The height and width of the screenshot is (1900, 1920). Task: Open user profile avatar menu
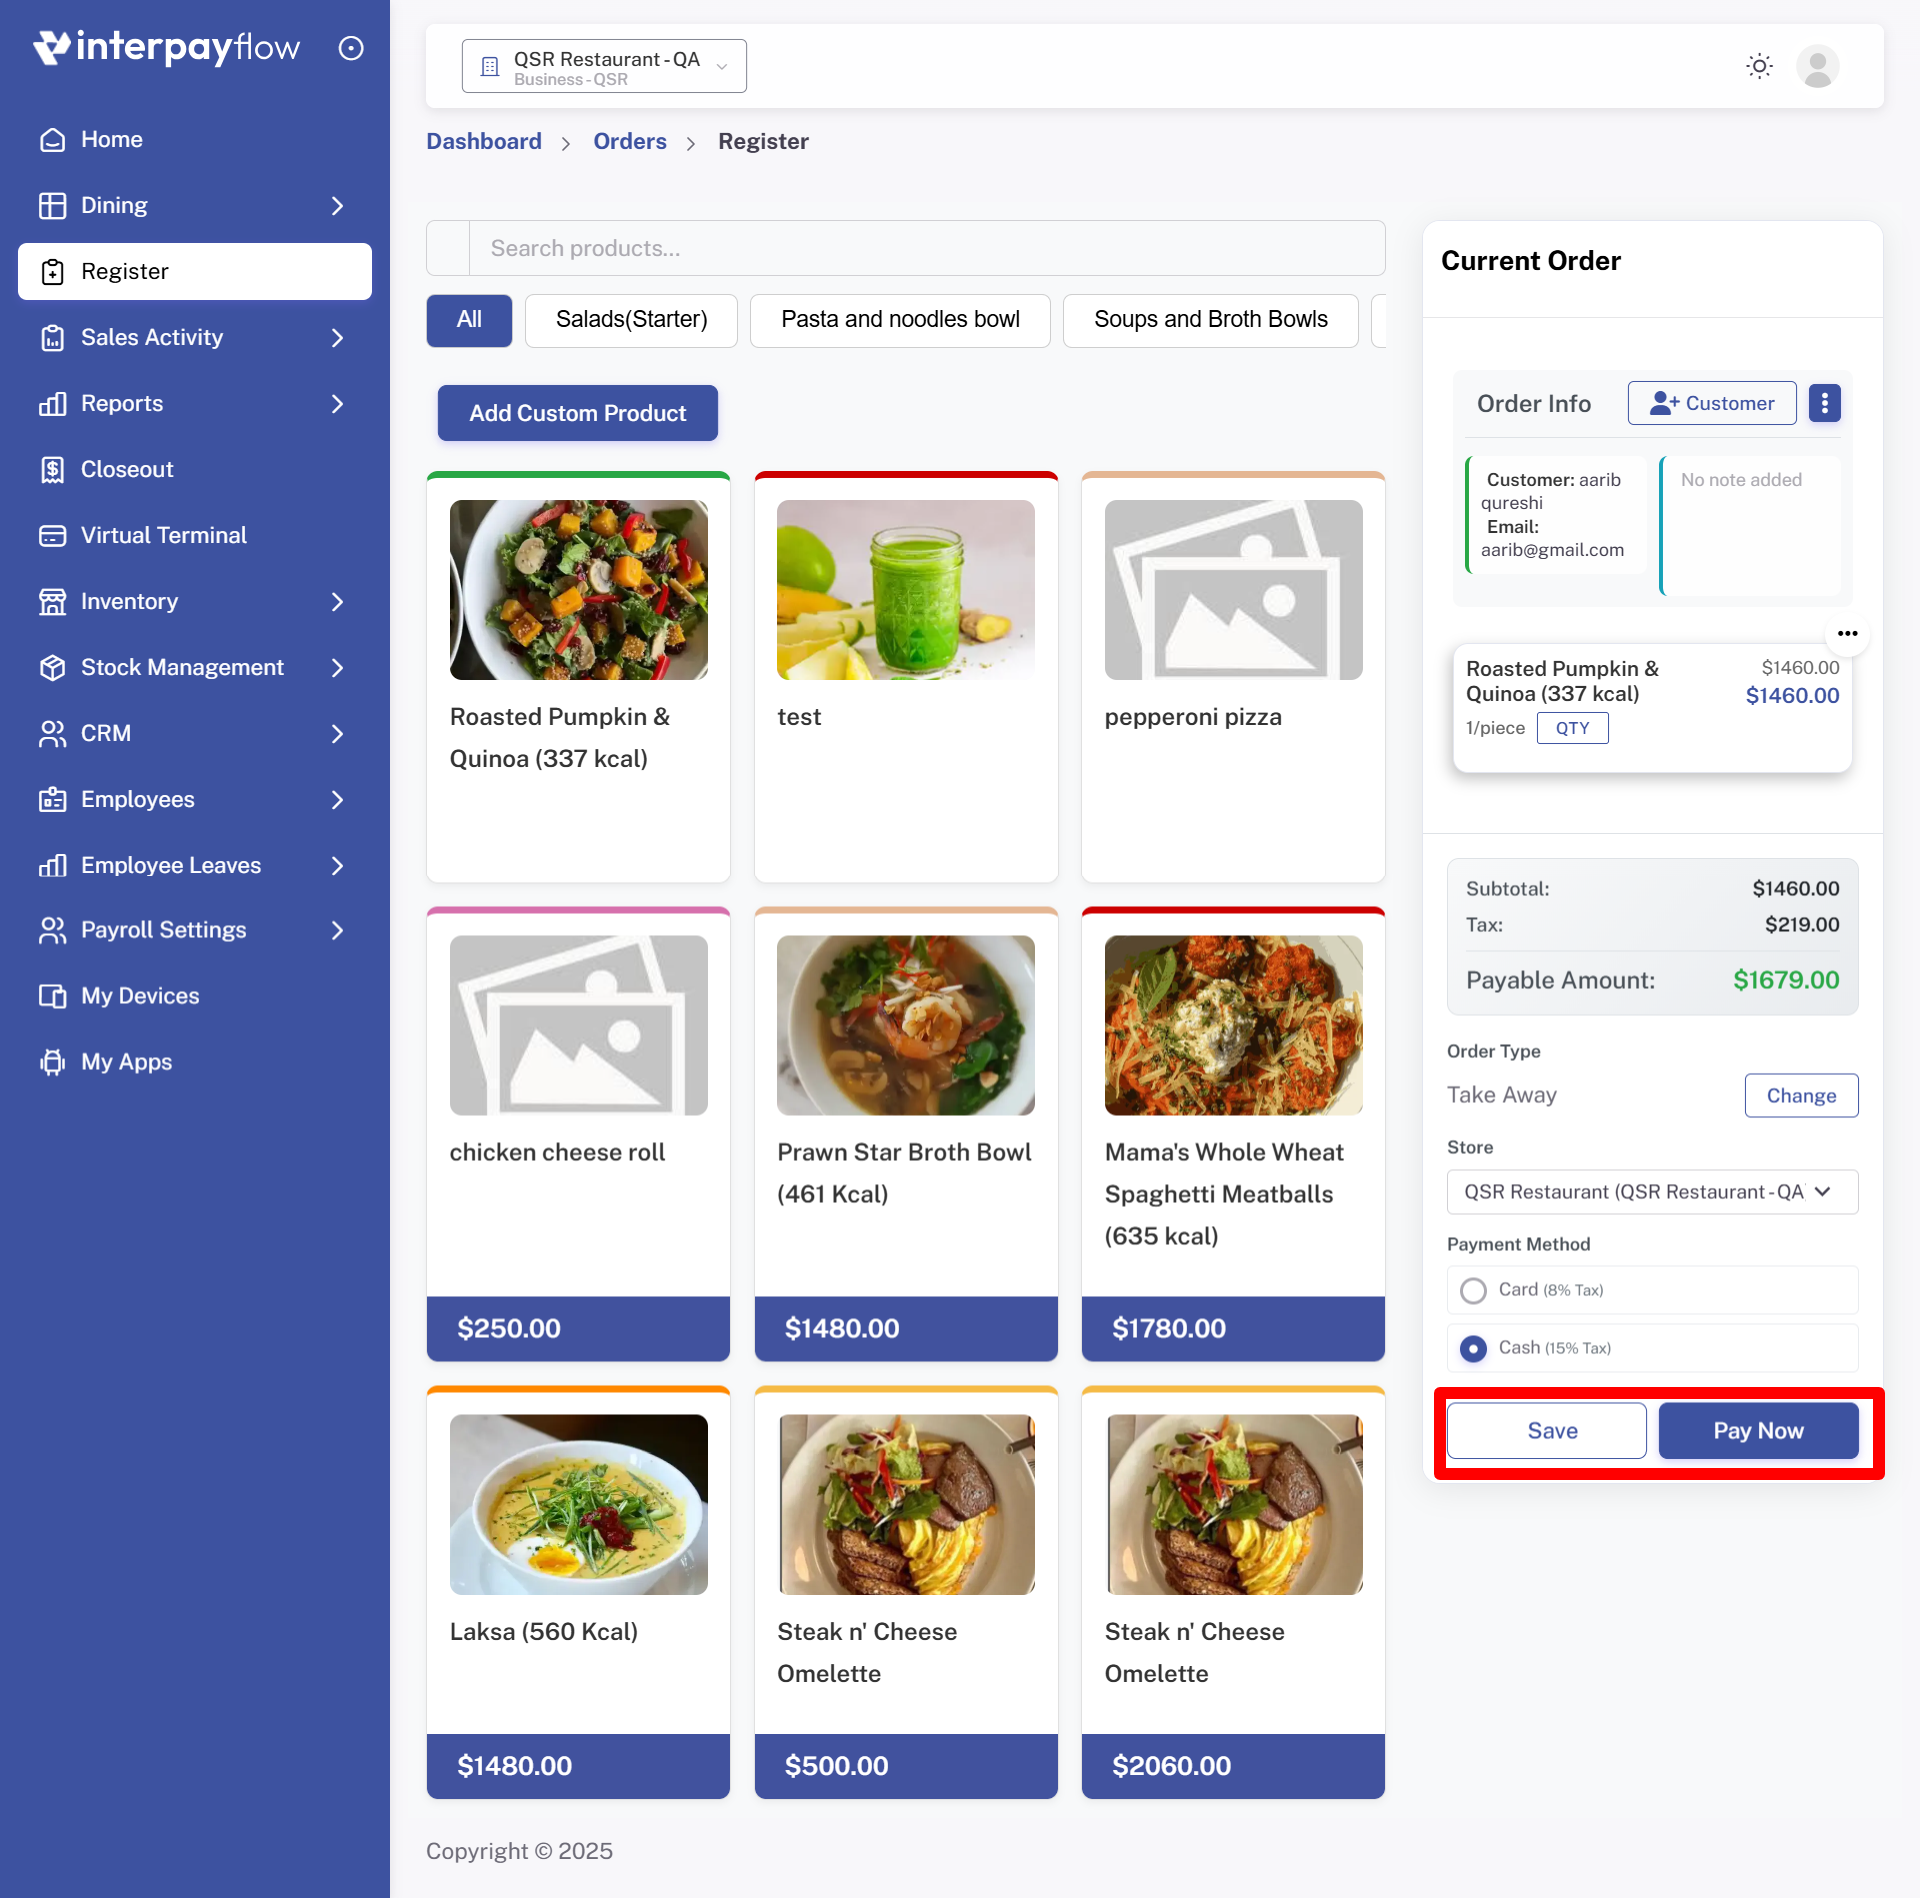(1817, 66)
